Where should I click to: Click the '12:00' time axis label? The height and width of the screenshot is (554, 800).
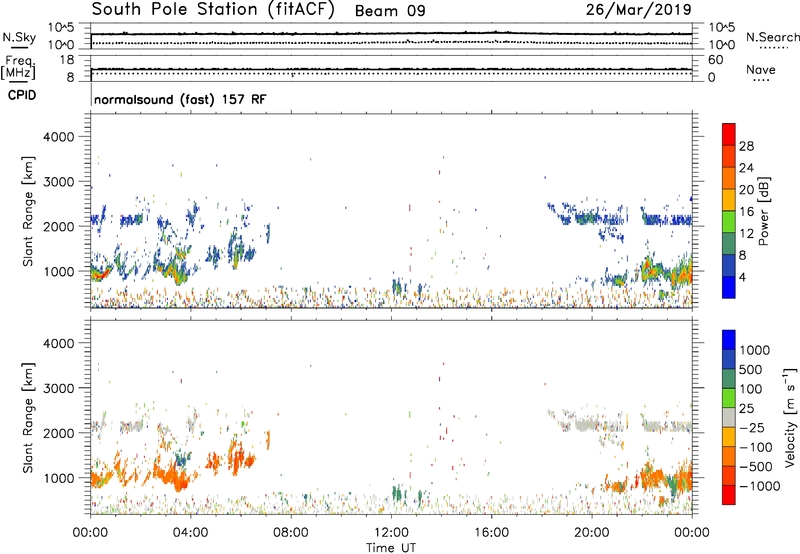click(391, 533)
